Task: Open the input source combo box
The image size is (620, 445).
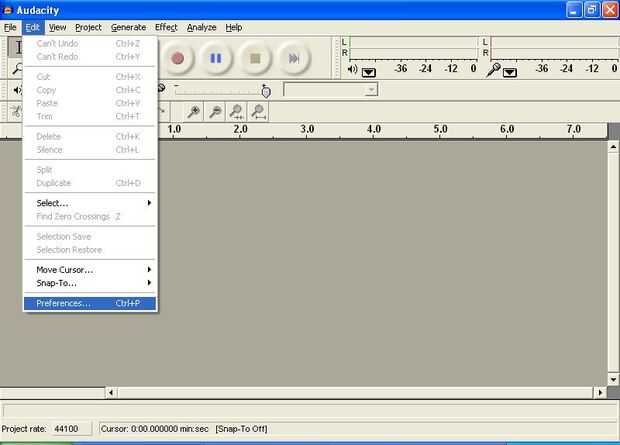Action: click(x=331, y=89)
